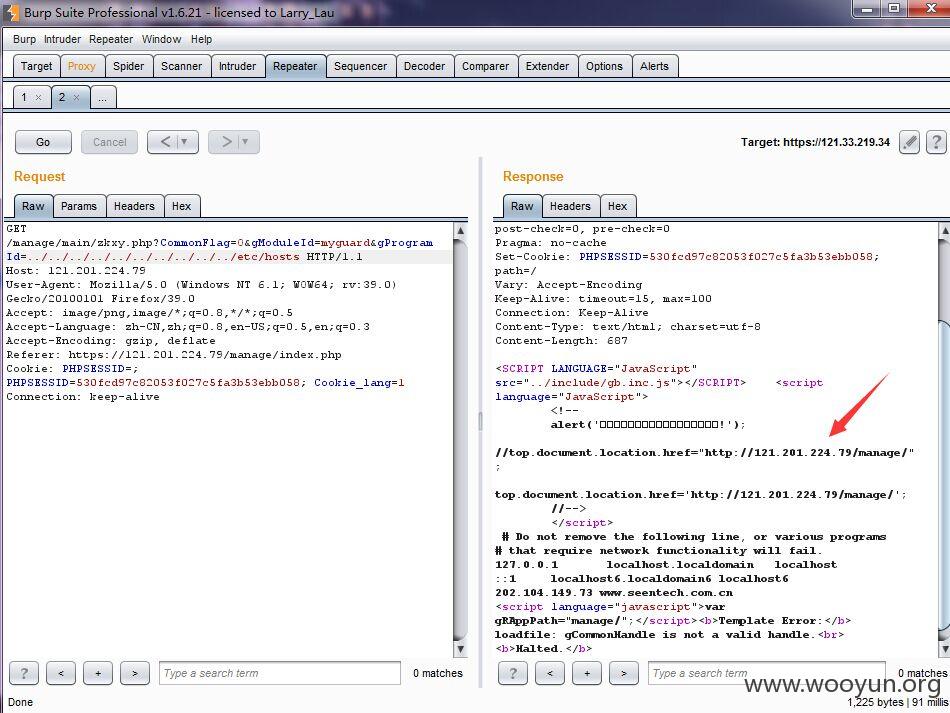Image resolution: width=950 pixels, height=713 pixels.
Task: Click the Burp Suite application icon in title bar
Action: (12, 12)
